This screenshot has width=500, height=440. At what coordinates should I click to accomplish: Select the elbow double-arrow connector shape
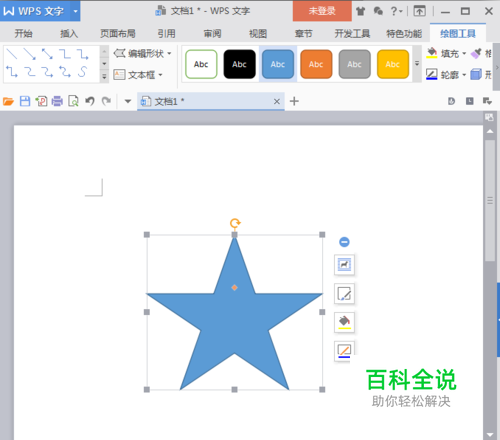point(12,71)
